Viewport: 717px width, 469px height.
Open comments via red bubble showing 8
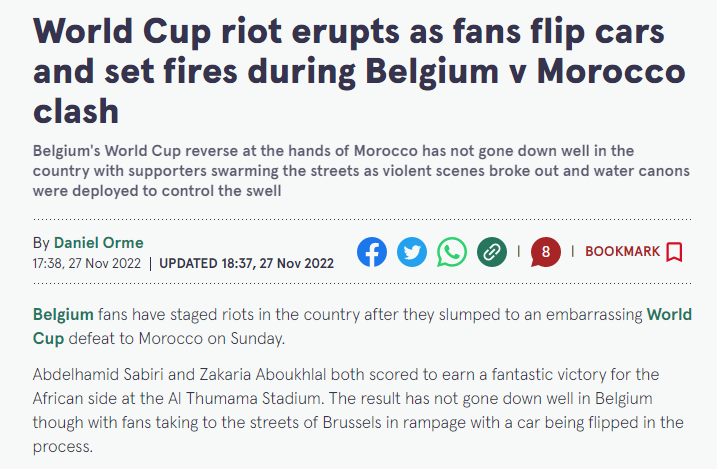546,251
